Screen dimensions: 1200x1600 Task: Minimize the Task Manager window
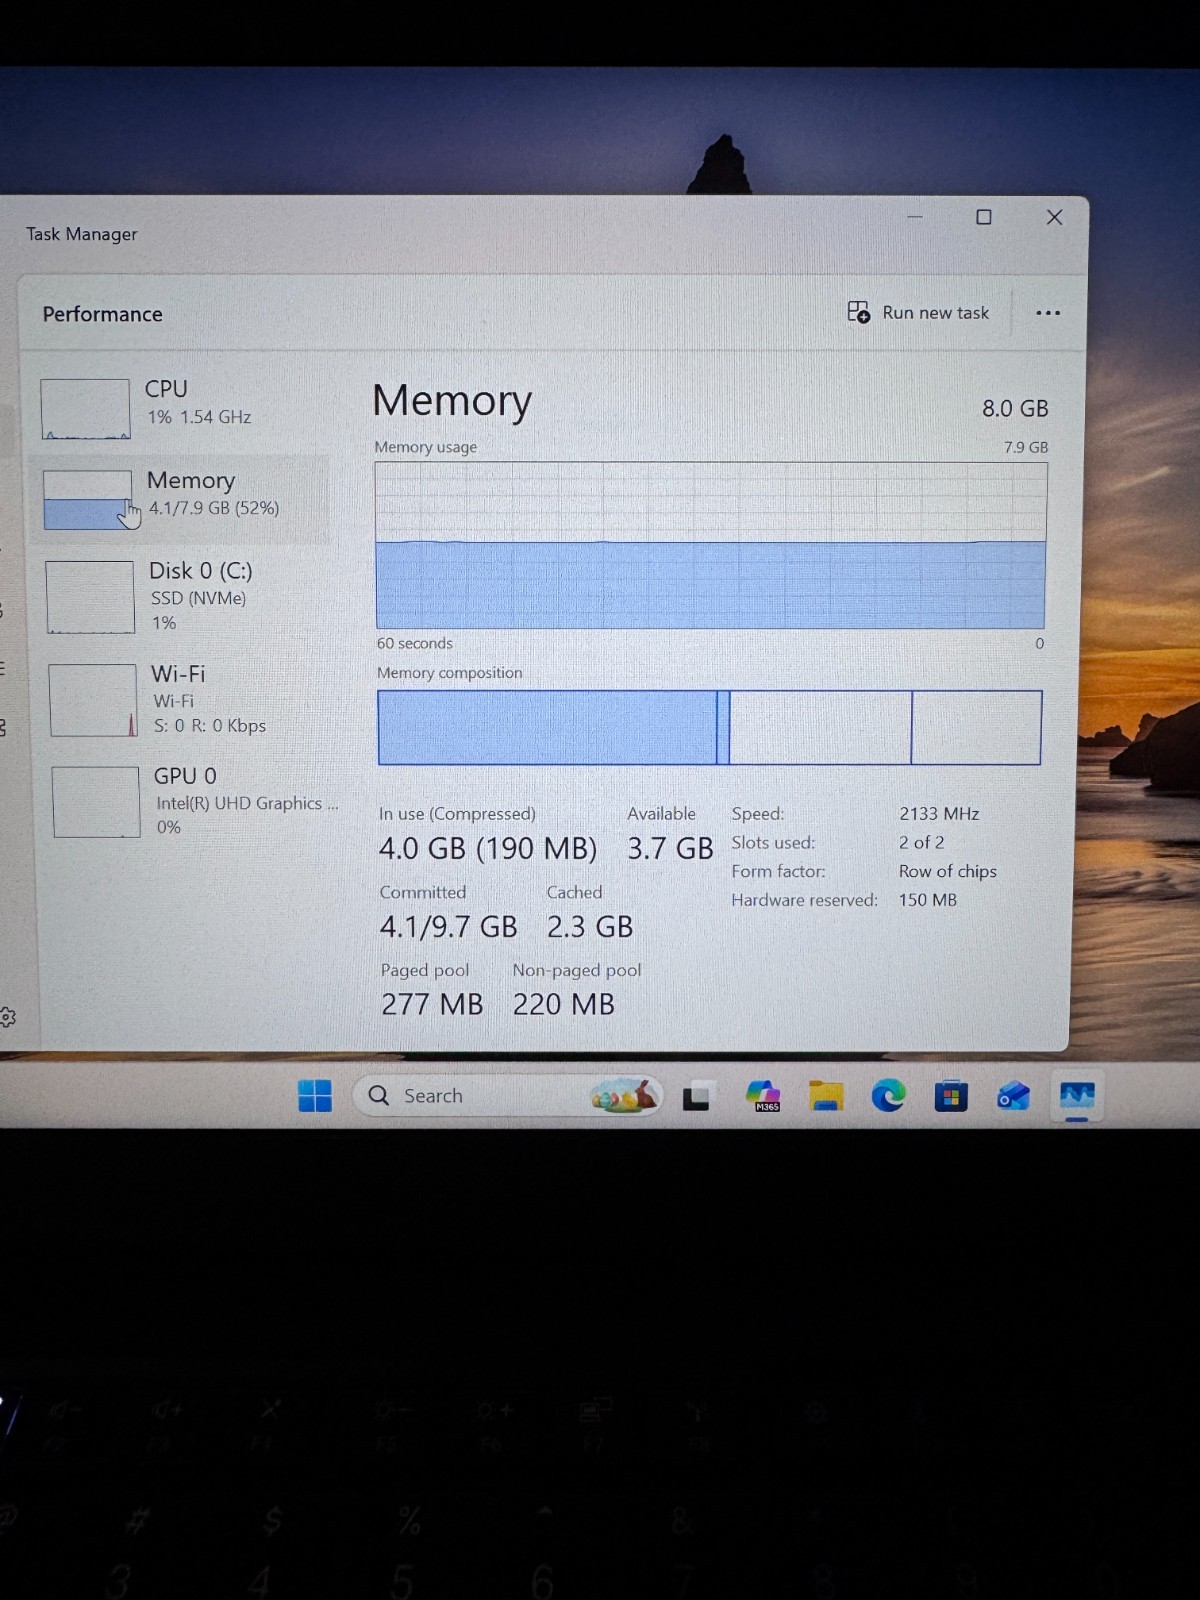915,217
